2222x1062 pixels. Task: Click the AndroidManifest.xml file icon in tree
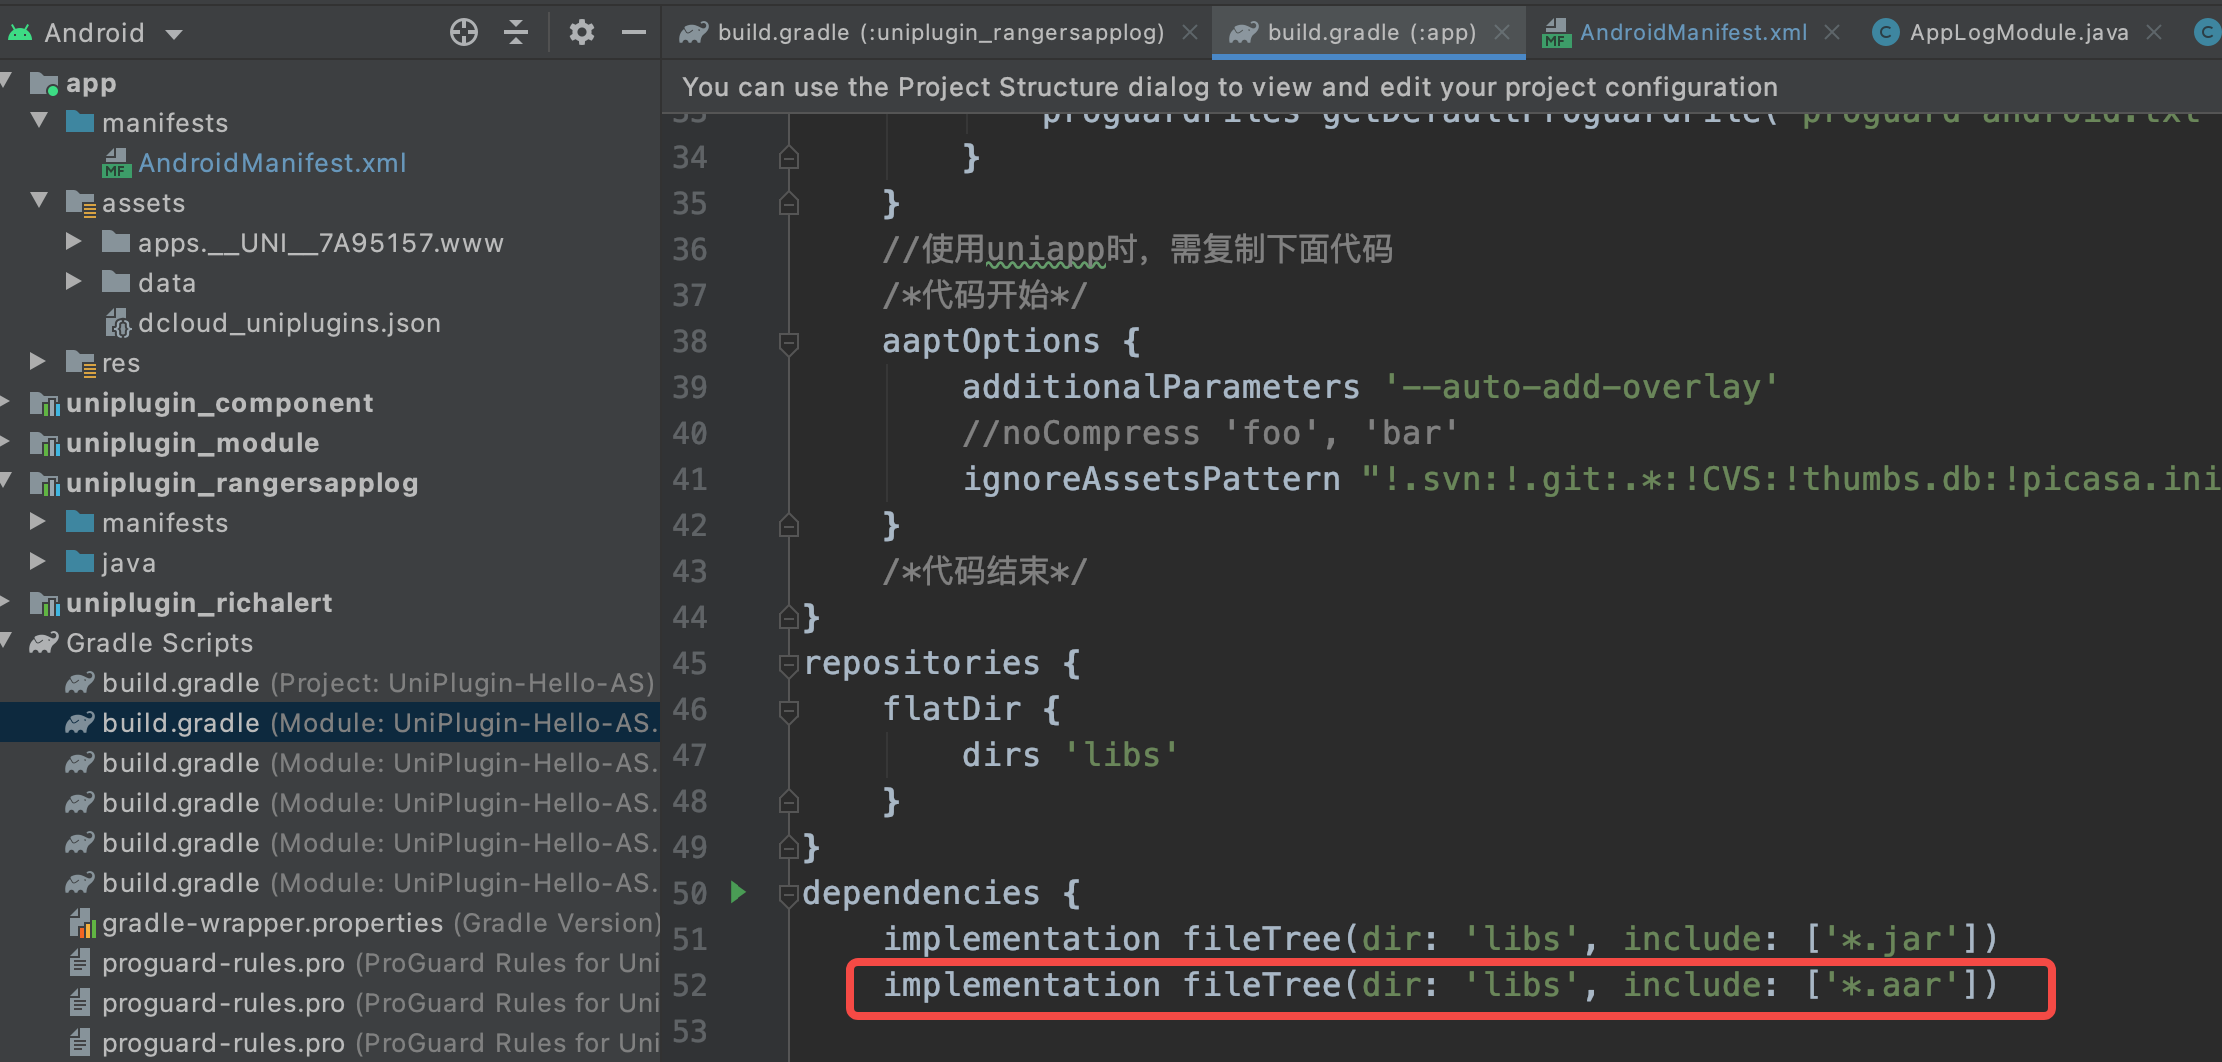tap(117, 163)
